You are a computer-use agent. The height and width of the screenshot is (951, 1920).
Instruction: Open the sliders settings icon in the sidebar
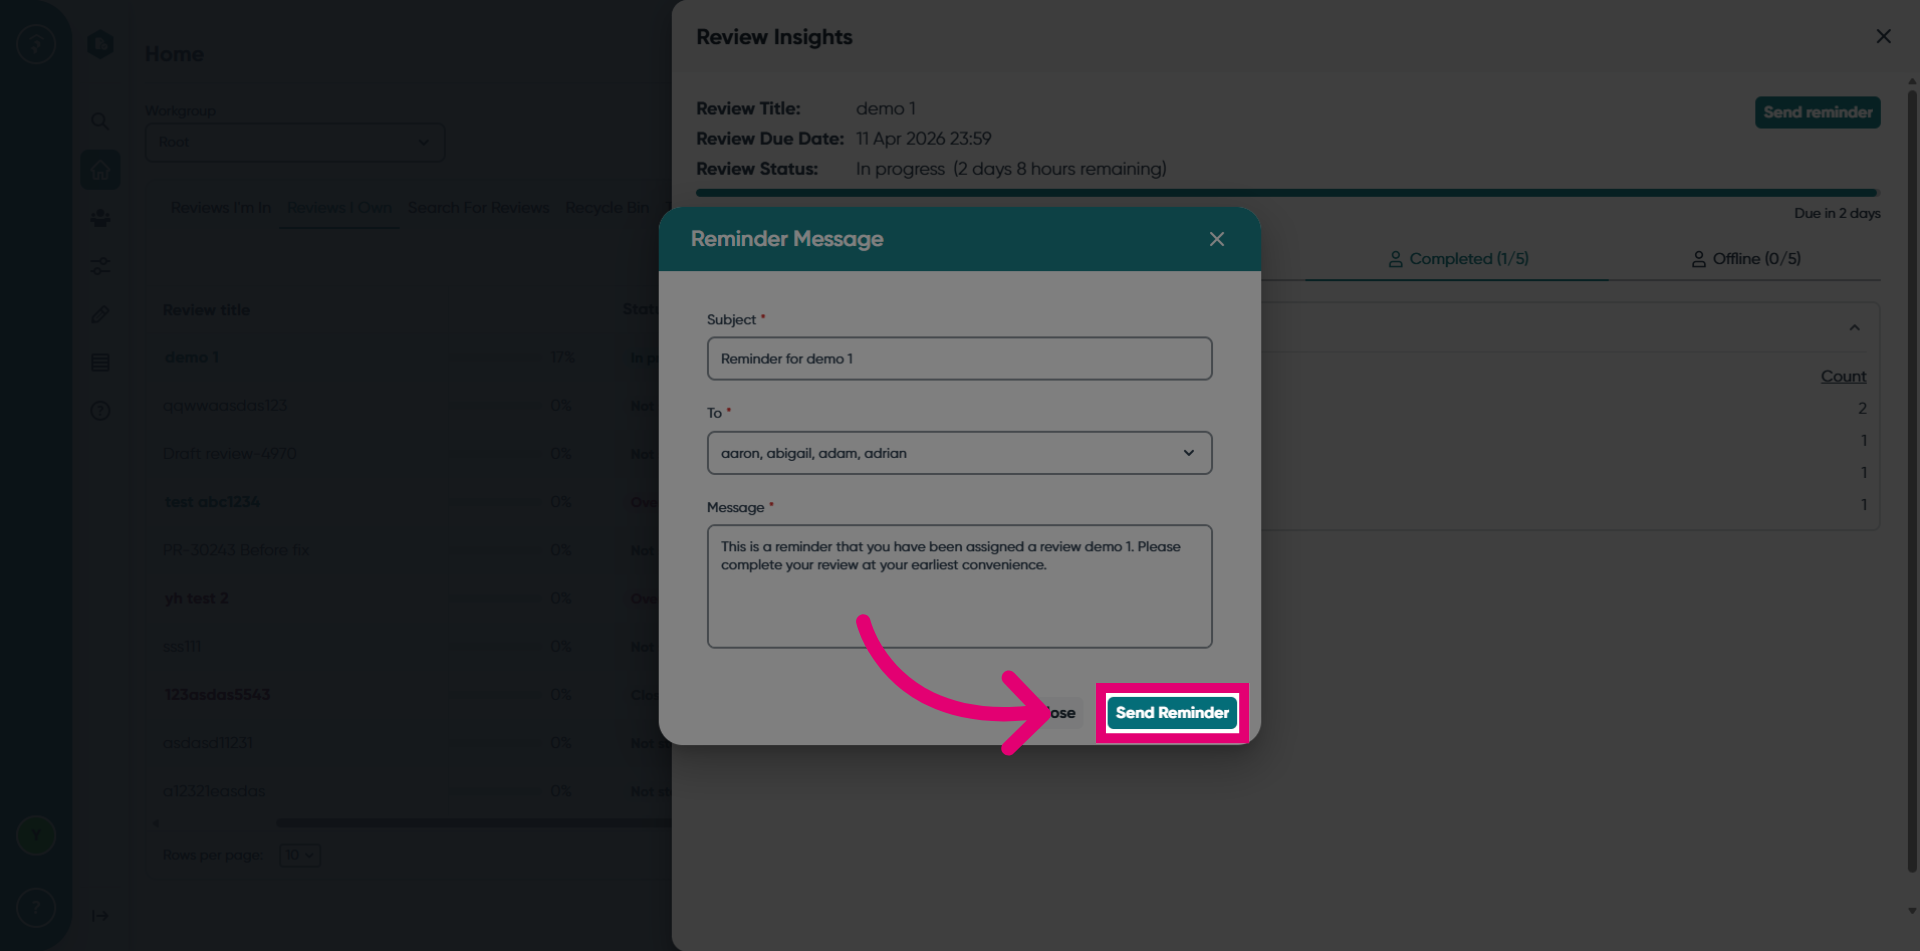point(100,266)
